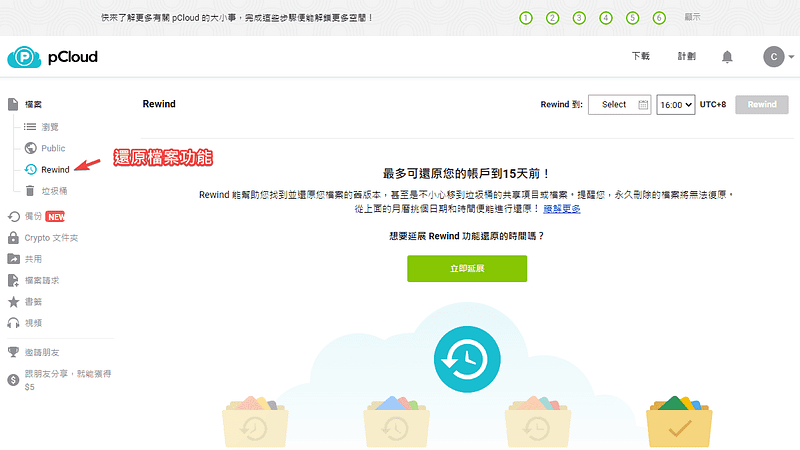Screen dimensions: 800x450
Task: Open the account avatar C
Action: coord(773,57)
